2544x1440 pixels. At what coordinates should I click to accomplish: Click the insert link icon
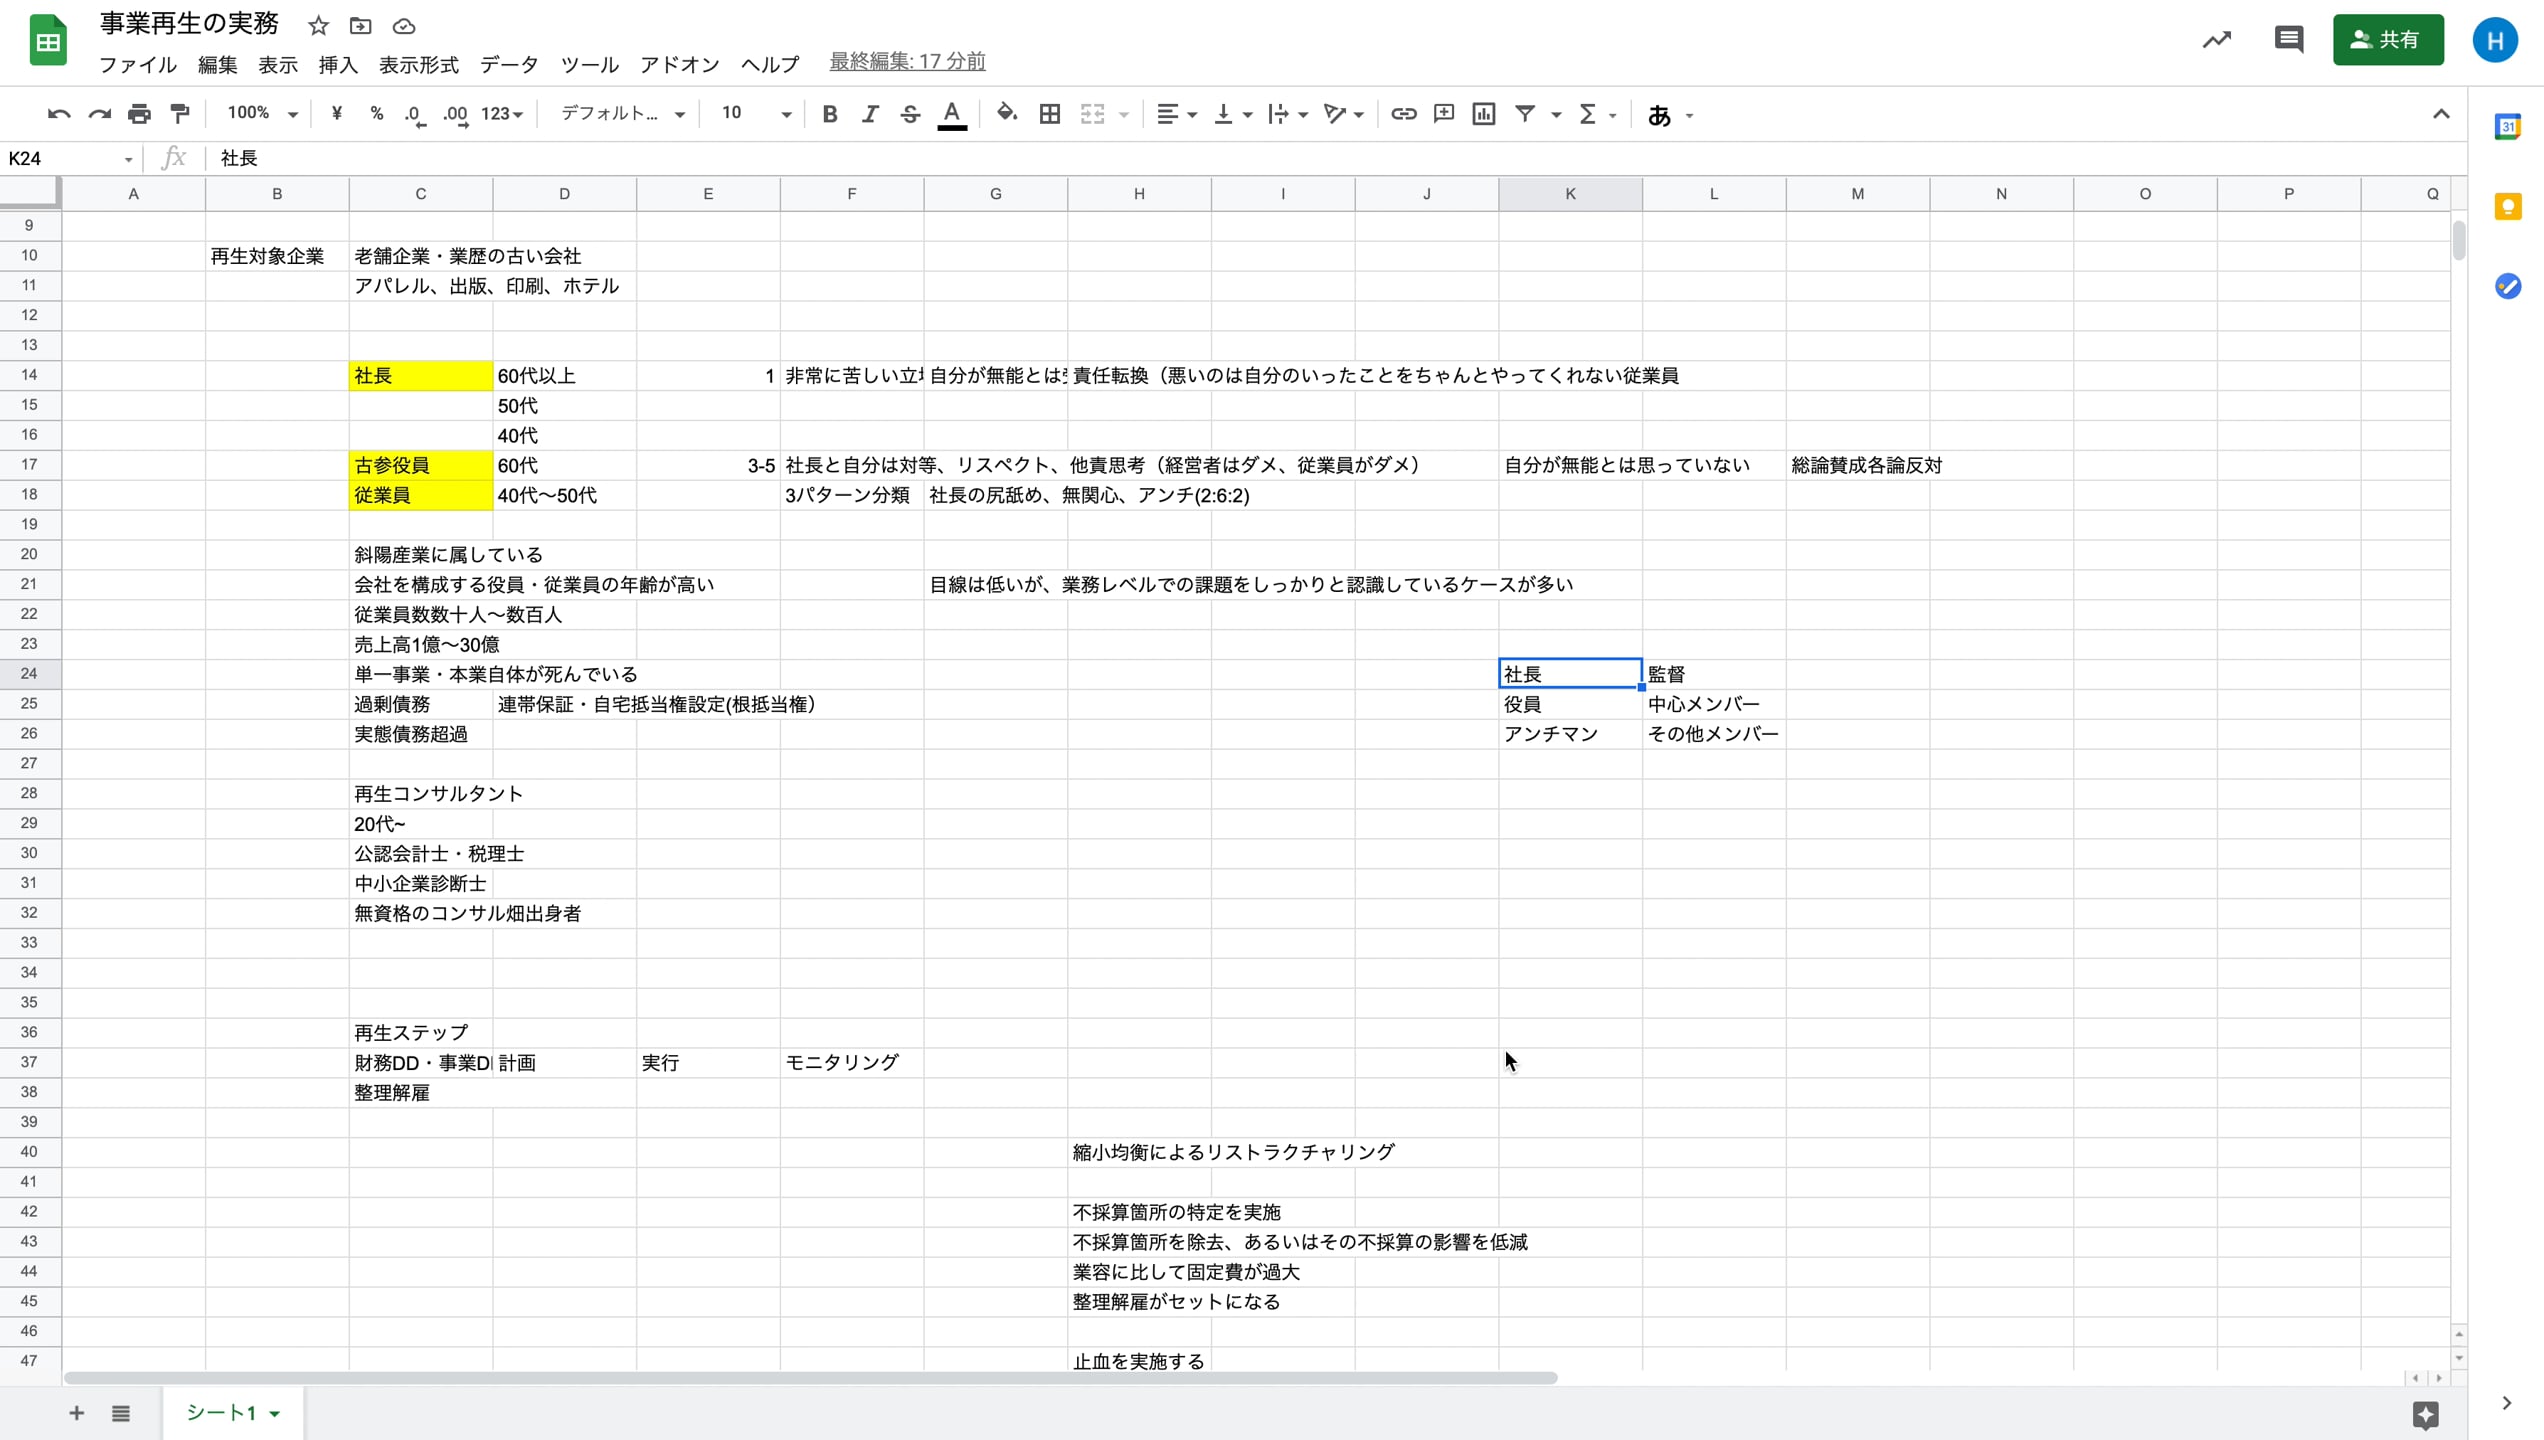coord(1403,114)
